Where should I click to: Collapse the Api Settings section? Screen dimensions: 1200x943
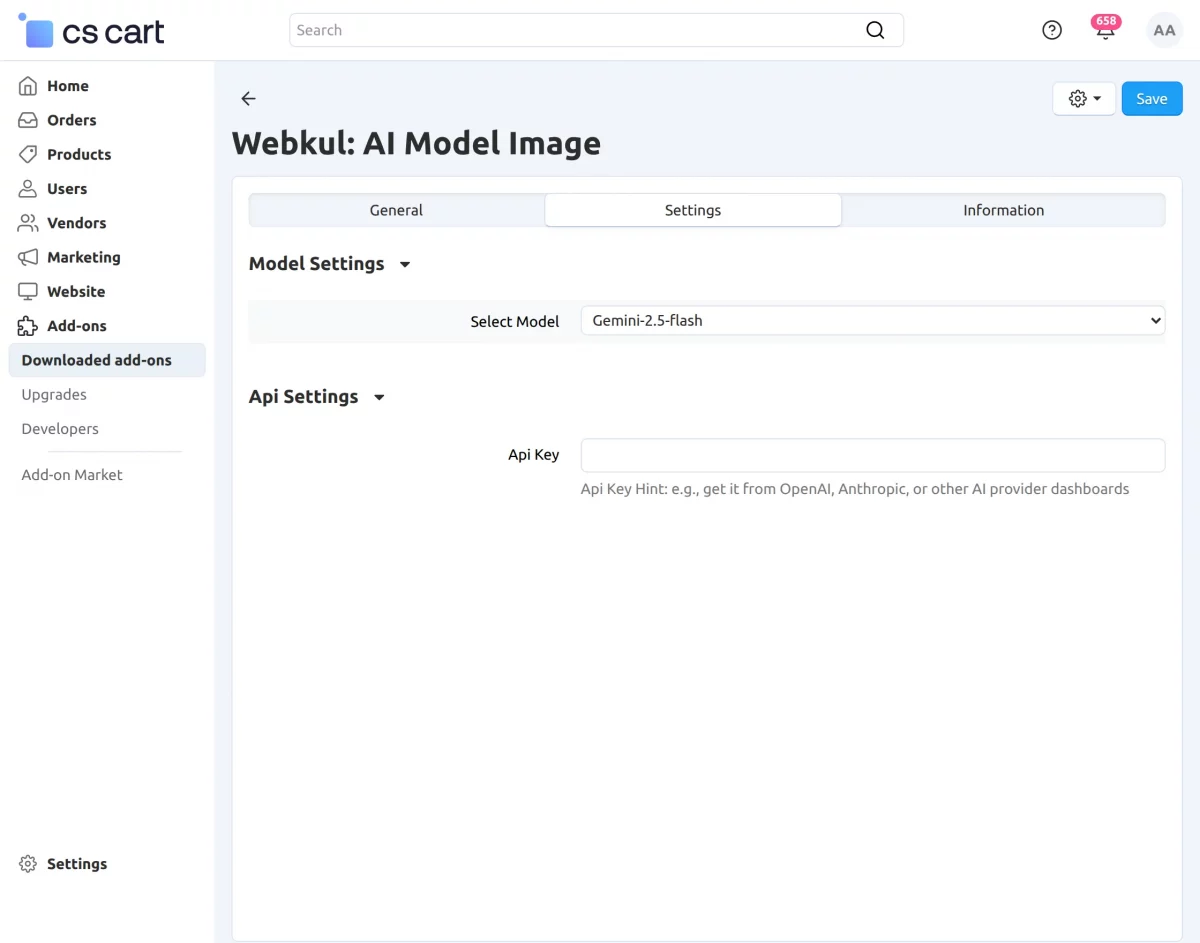(x=379, y=398)
